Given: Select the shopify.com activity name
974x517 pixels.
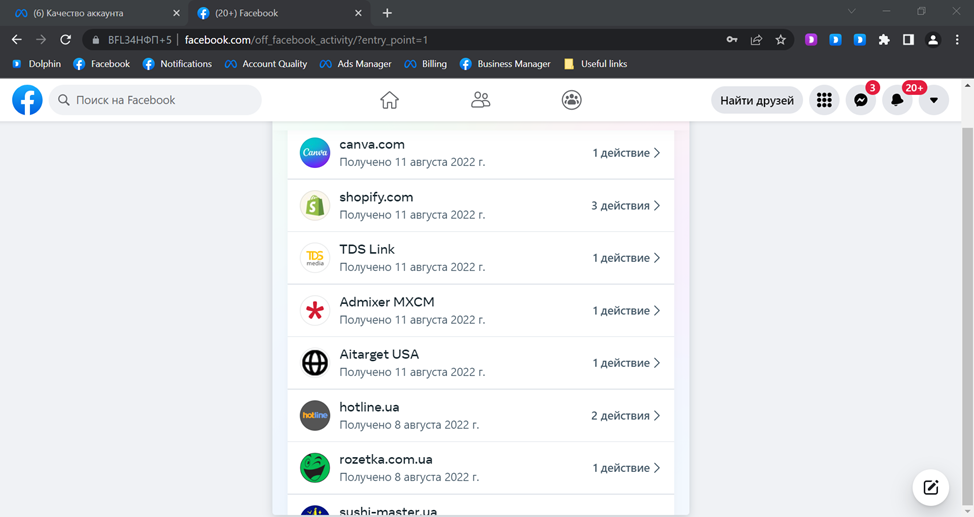Looking at the screenshot, I should [376, 197].
